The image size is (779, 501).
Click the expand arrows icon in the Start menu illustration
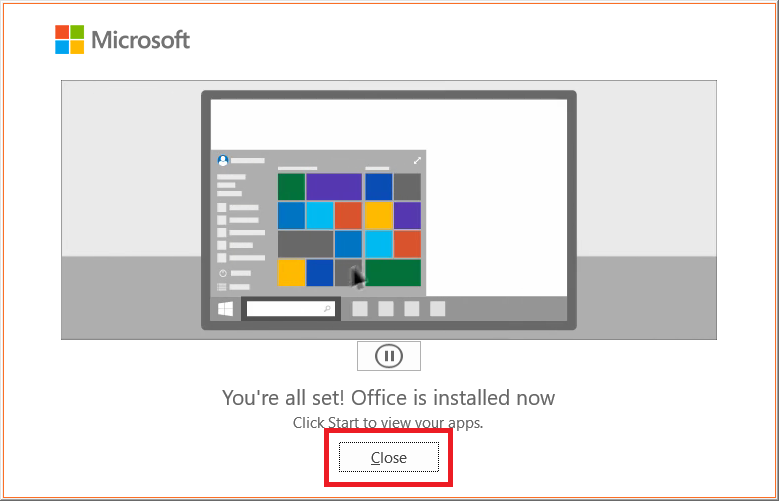[417, 160]
